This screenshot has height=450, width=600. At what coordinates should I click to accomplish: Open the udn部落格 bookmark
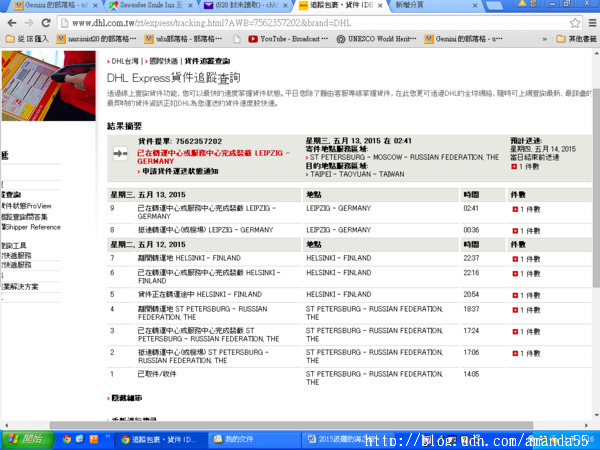[x=184, y=39]
